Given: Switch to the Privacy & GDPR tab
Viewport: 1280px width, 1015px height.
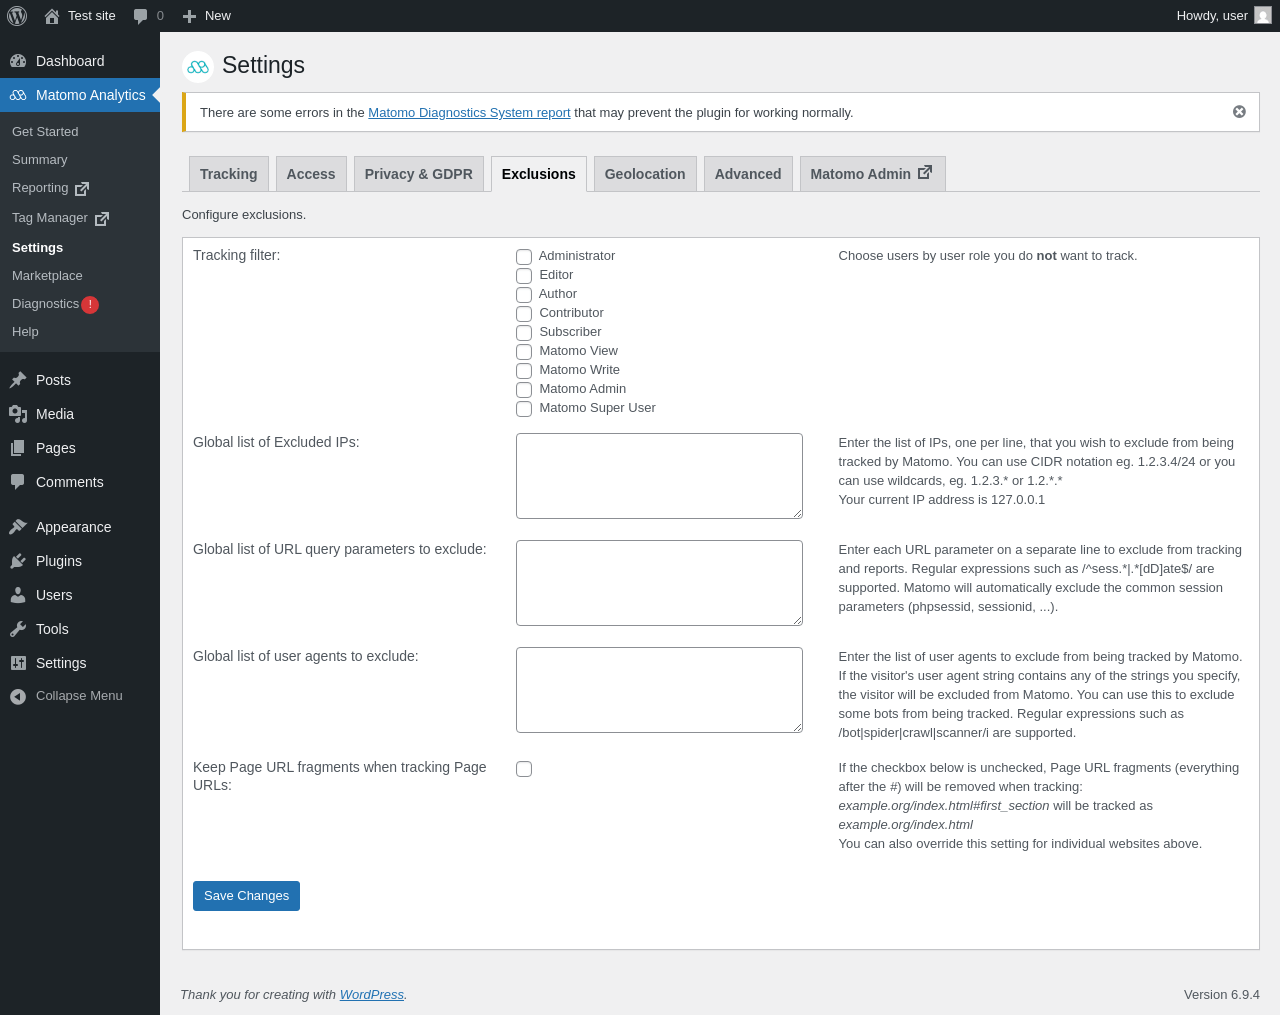Looking at the screenshot, I should 419,174.
